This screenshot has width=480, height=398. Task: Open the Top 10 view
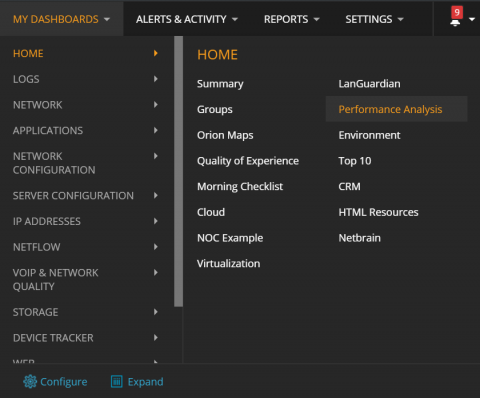355,161
